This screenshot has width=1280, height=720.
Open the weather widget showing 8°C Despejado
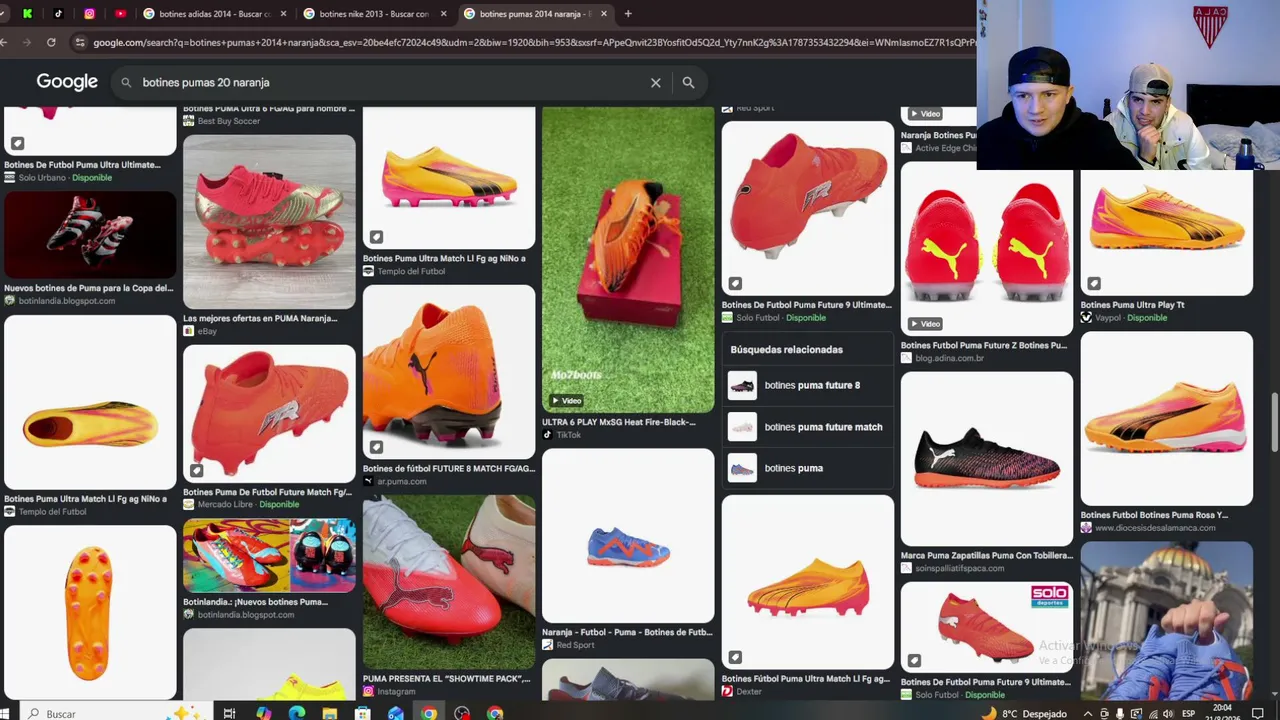1024,713
